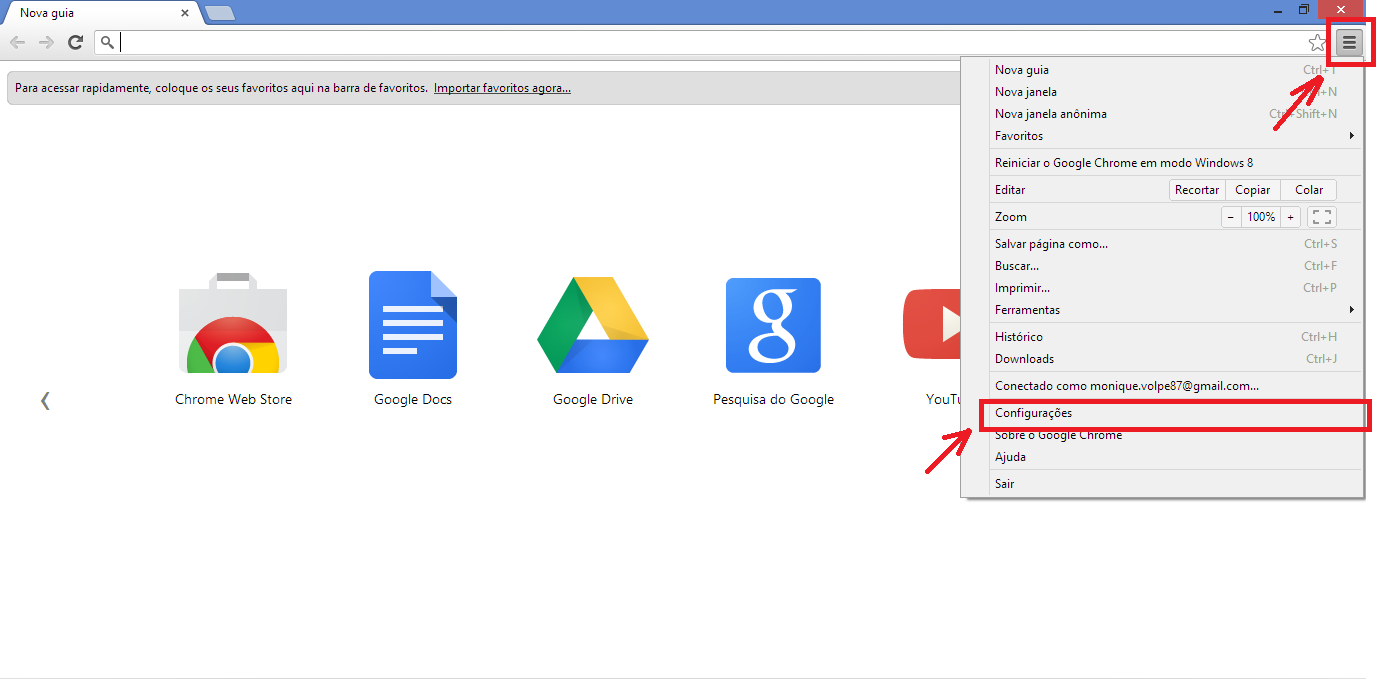Click the Copiar button
The width and height of the screenshot is (1392, 679).
[x=1252, y=190]
